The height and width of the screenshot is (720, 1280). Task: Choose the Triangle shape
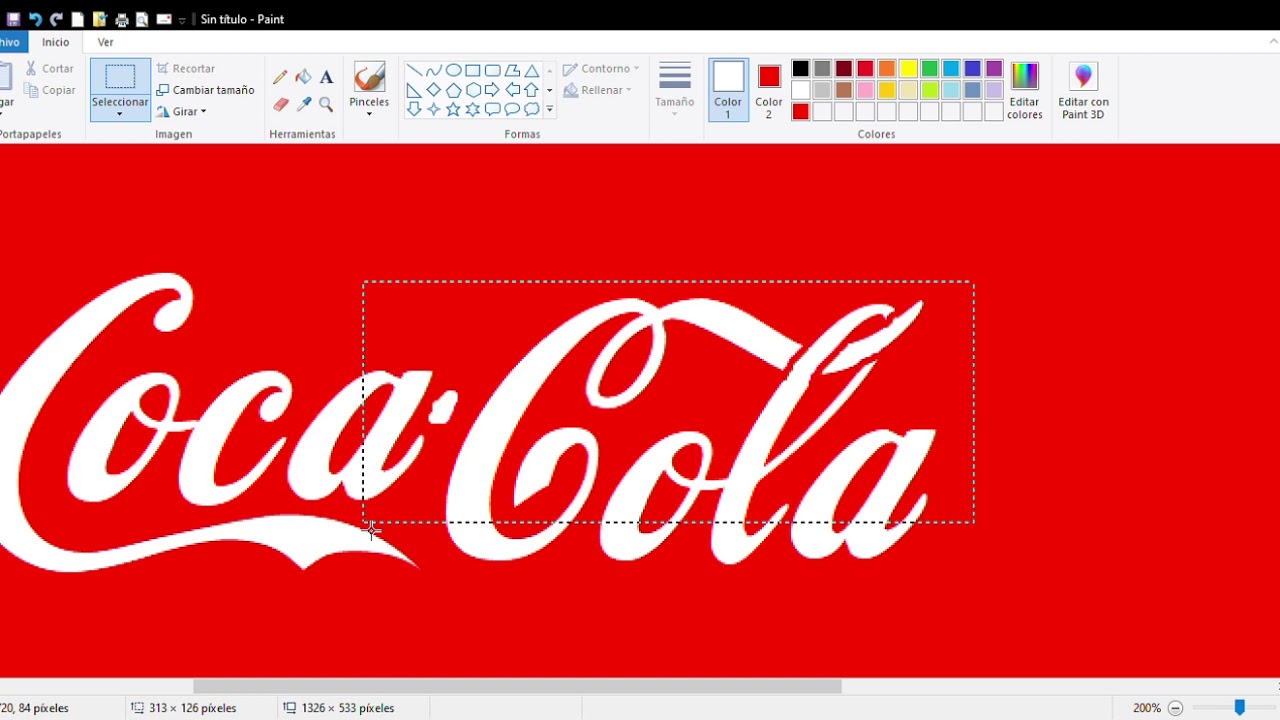click(532, 71)
